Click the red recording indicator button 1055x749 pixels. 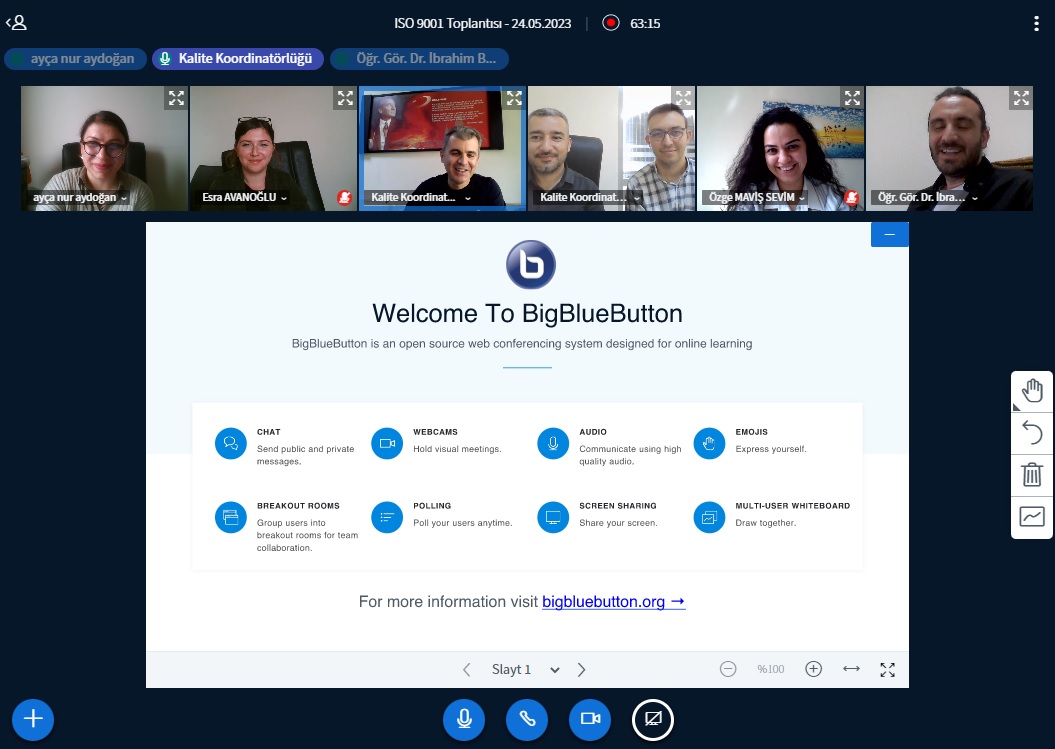click(610, 23)
